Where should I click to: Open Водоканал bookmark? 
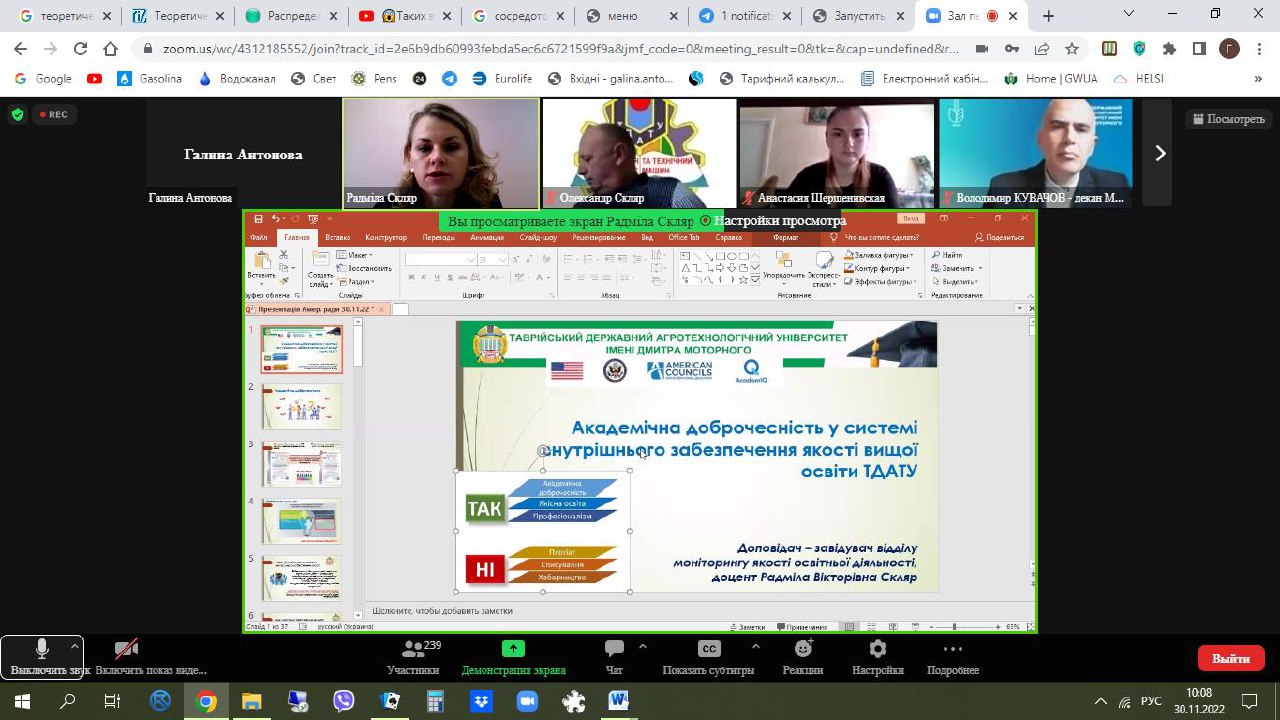[237, 79]
